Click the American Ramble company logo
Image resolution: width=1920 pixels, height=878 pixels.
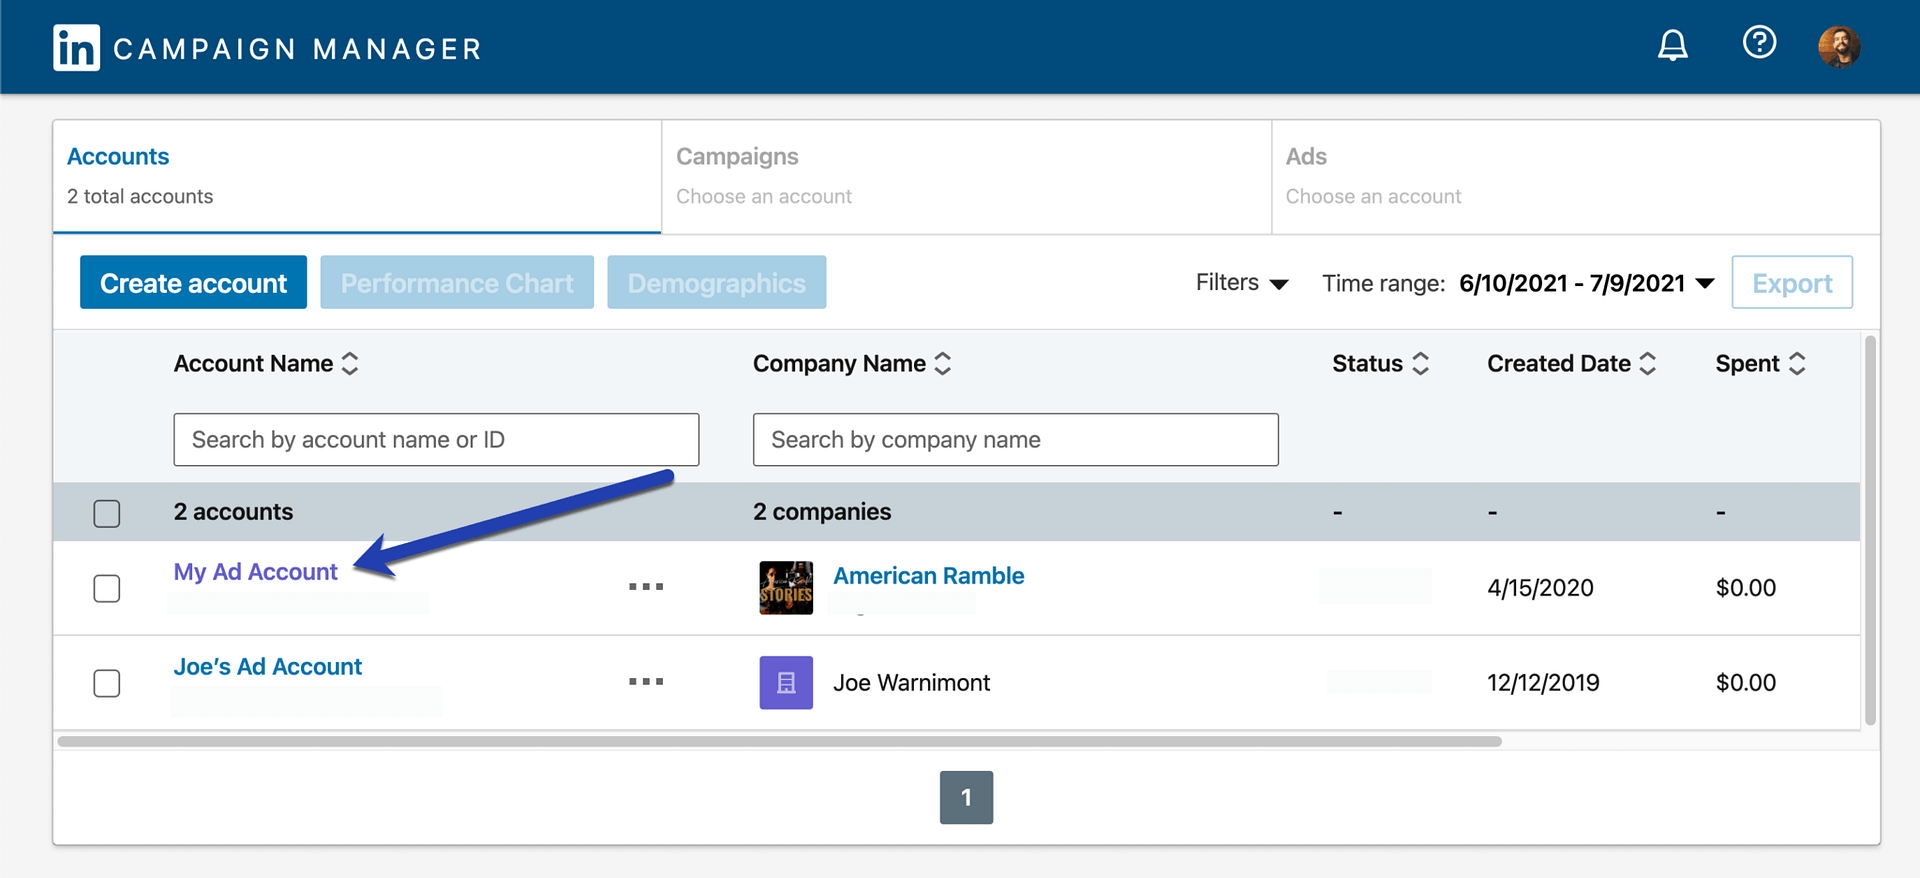[x=786, y=588]
